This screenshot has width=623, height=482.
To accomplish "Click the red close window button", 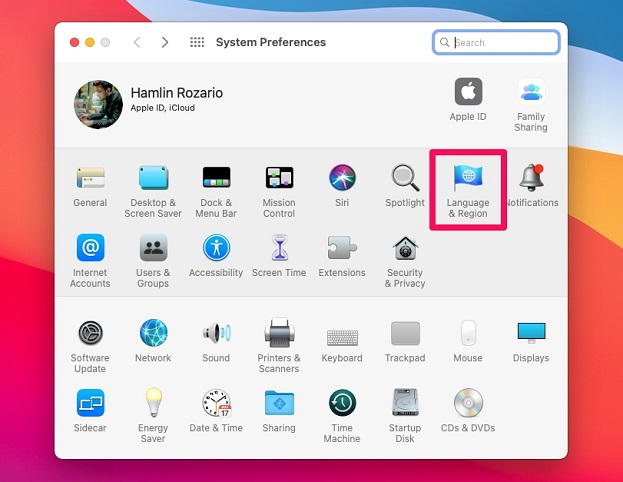I will coord(74,42).
